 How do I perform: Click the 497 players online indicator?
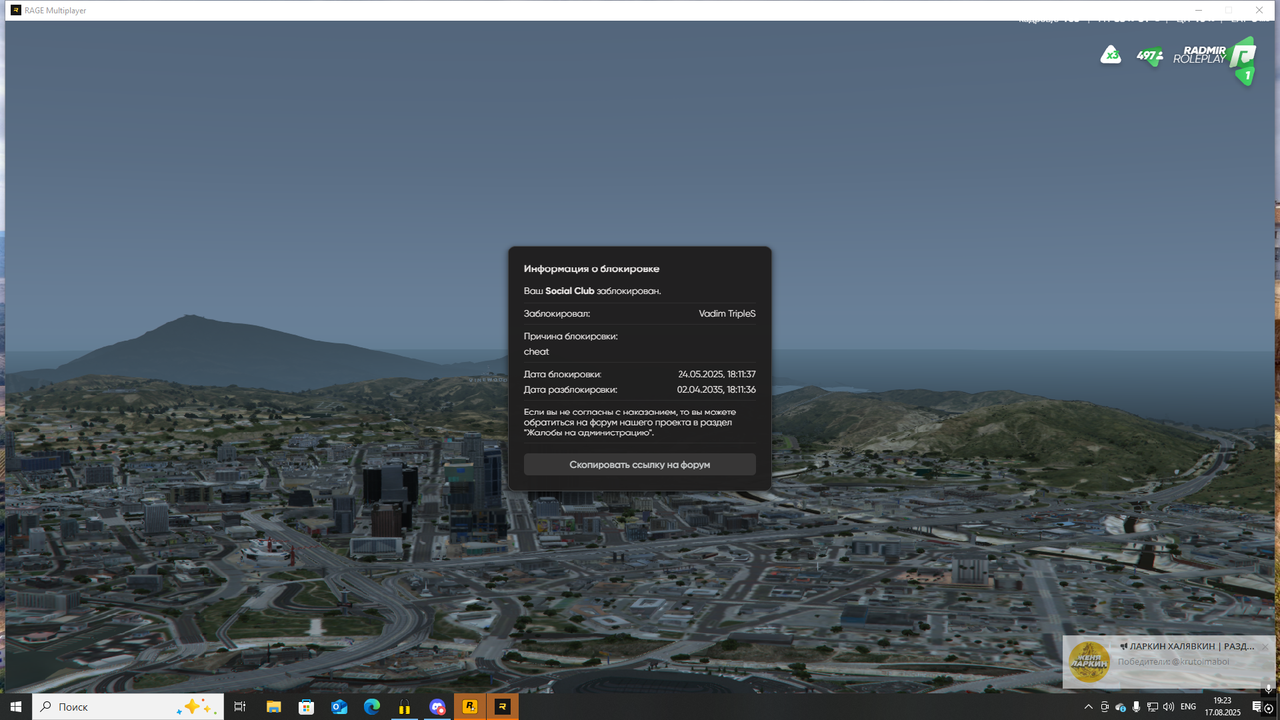click(x=1149, y=56)
